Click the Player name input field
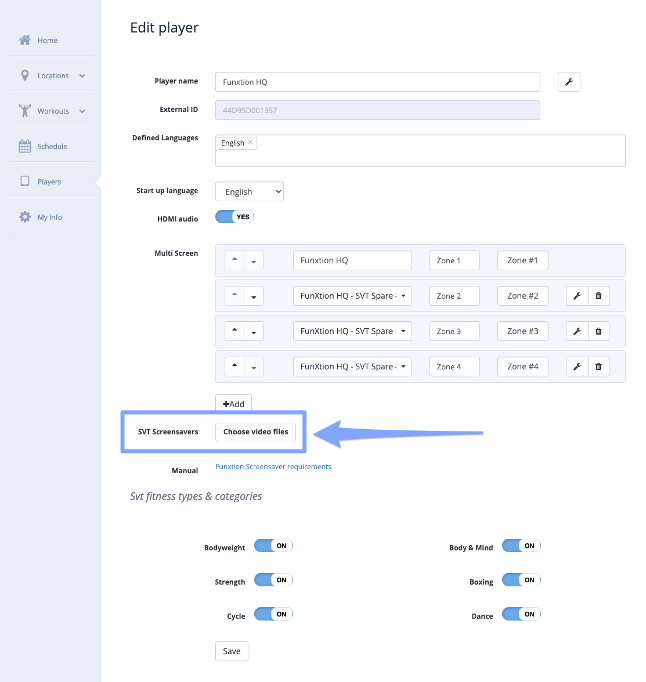The height and width of the screenshot is (682, 646). coord(378,82)
